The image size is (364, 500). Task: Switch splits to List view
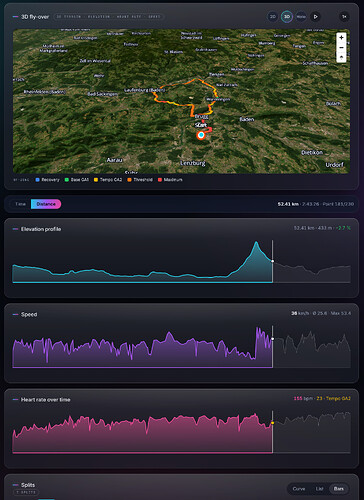pos(319,489)
